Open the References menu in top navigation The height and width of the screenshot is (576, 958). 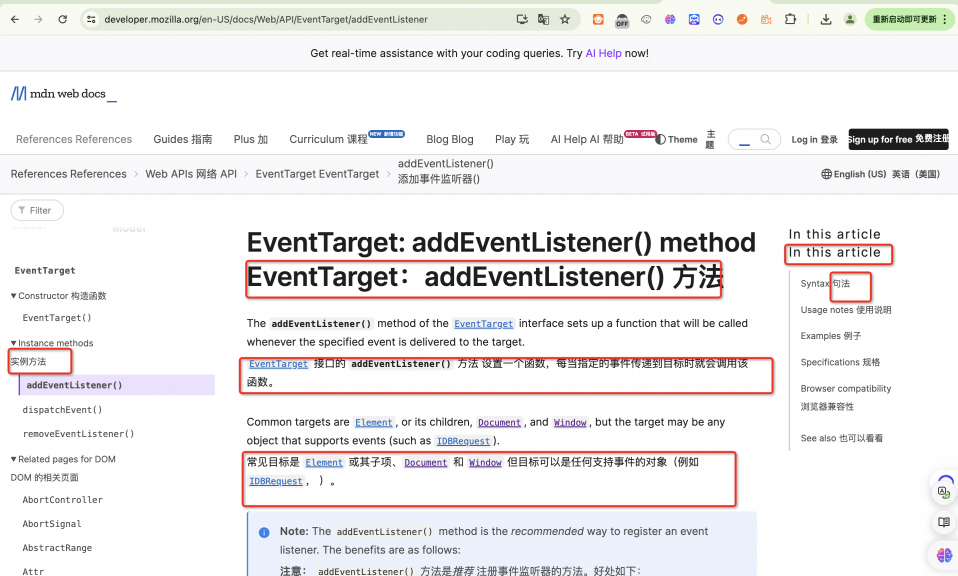(74, 139)
